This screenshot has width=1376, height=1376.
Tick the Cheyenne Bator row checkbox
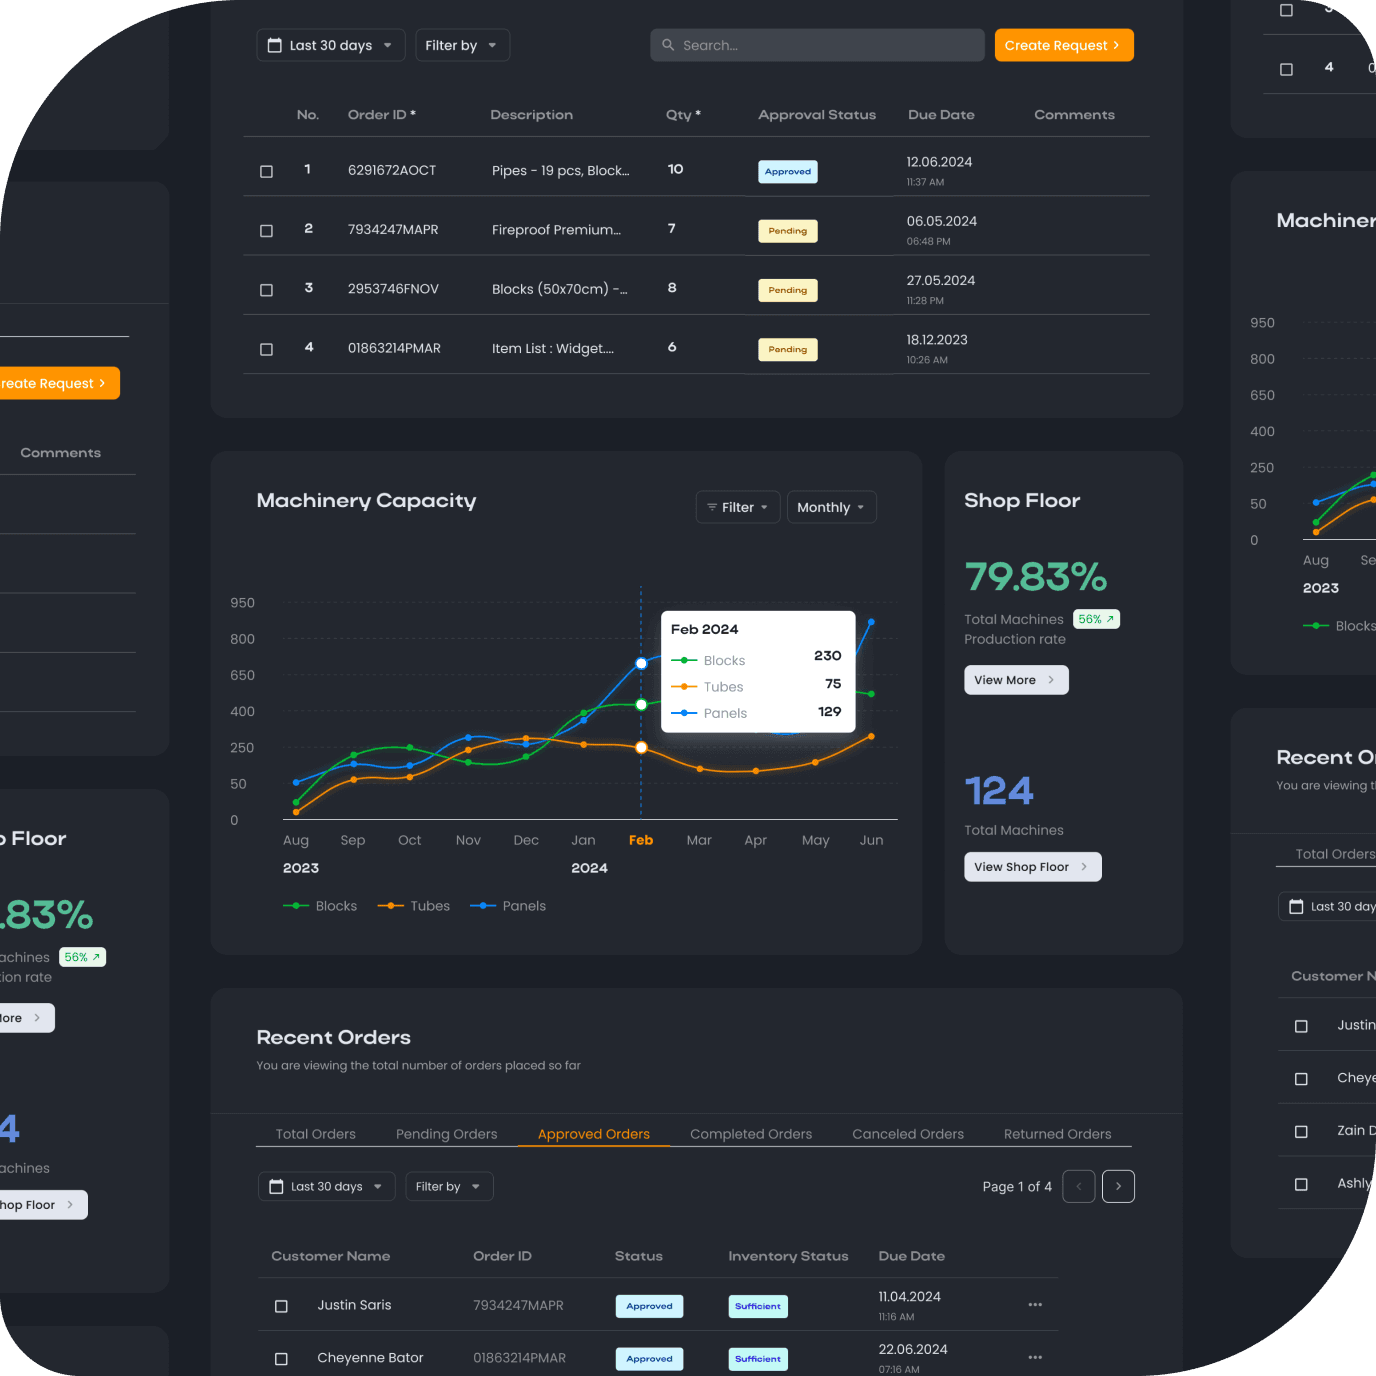[281, 1359]
